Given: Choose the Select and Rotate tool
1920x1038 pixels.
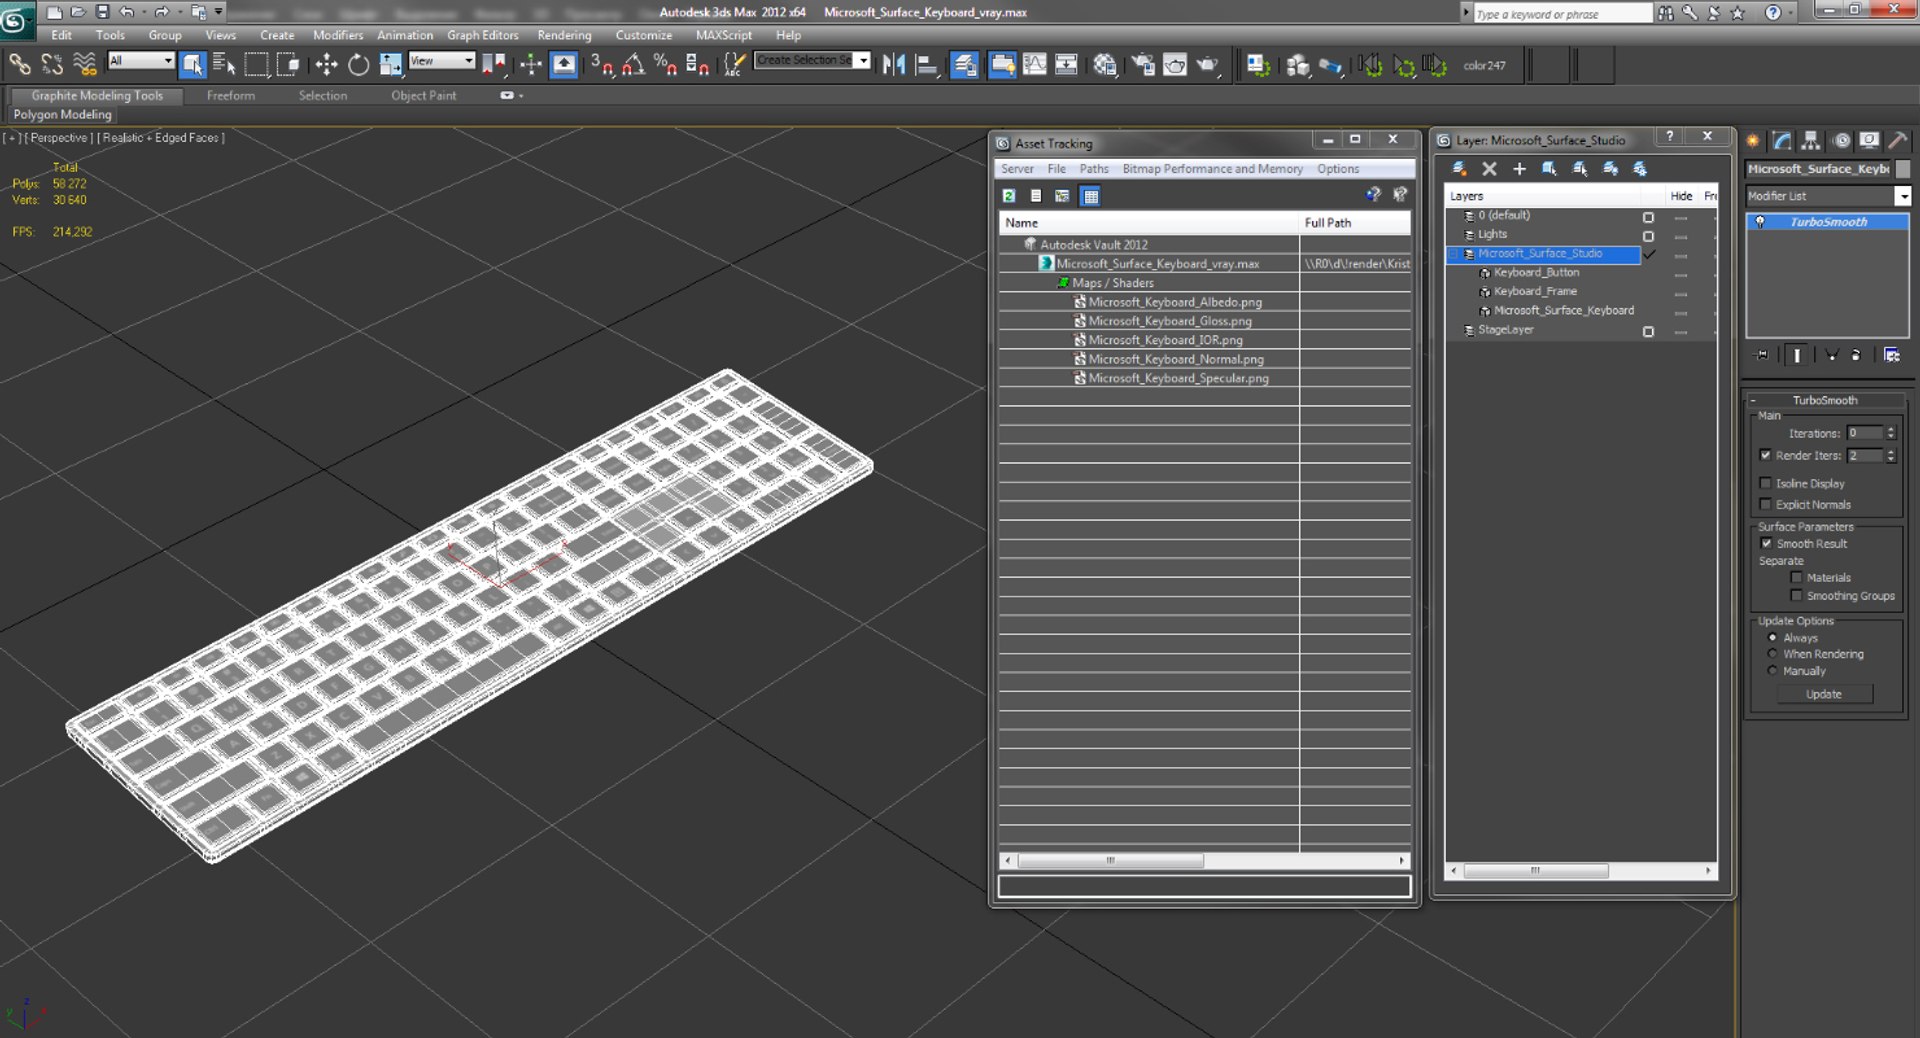Looking at the screenshot, I should pyautogui.click(x=358, y=65).
